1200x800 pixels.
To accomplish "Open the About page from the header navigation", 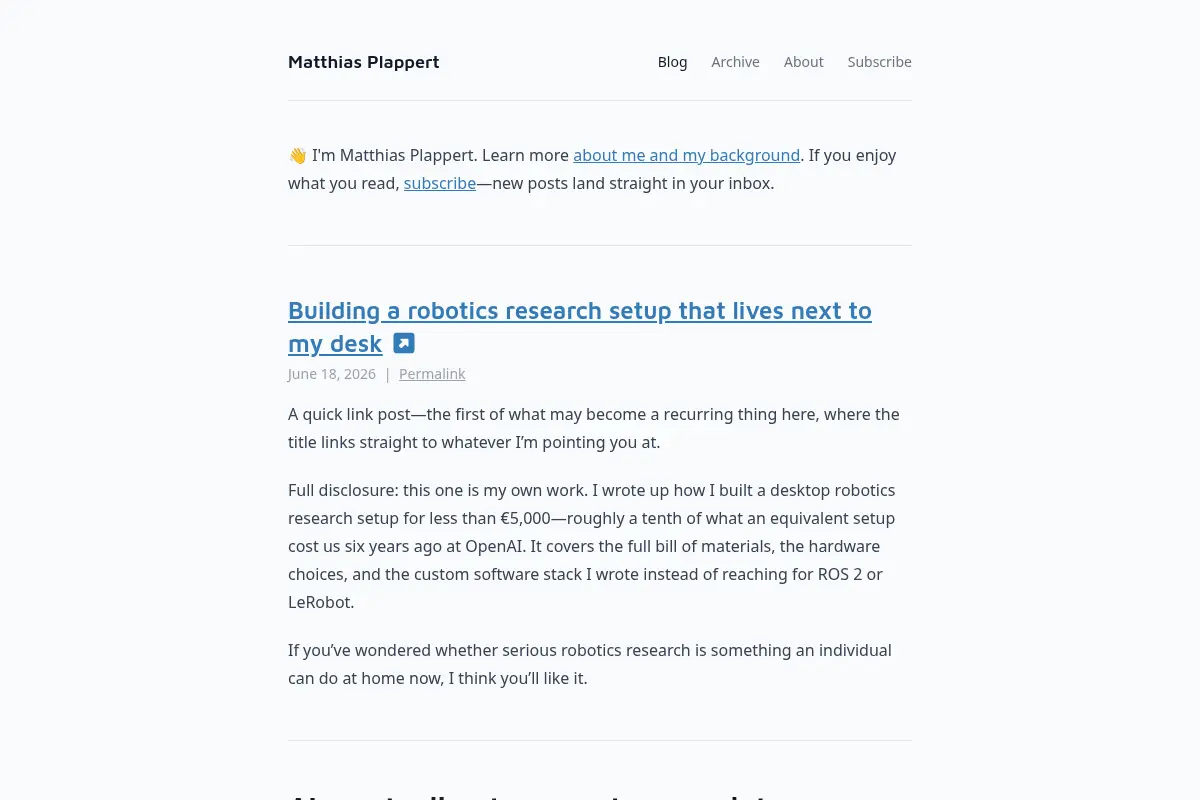I will click(803, 62).
